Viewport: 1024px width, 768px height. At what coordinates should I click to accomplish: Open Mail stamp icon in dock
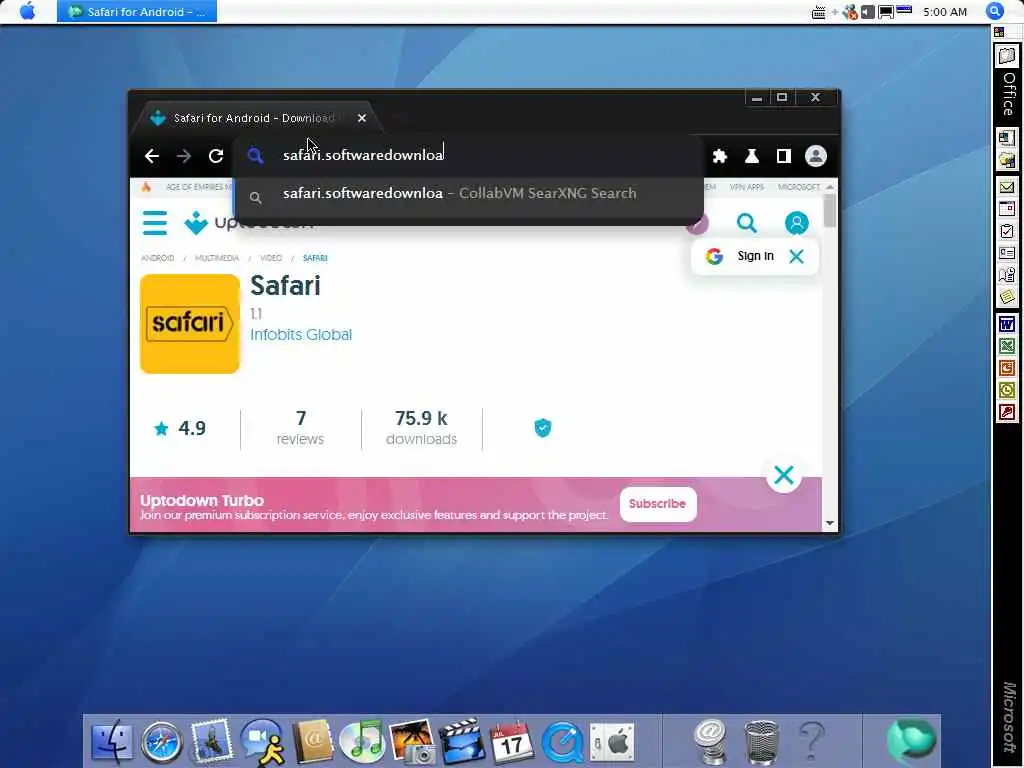pos(212,741)
